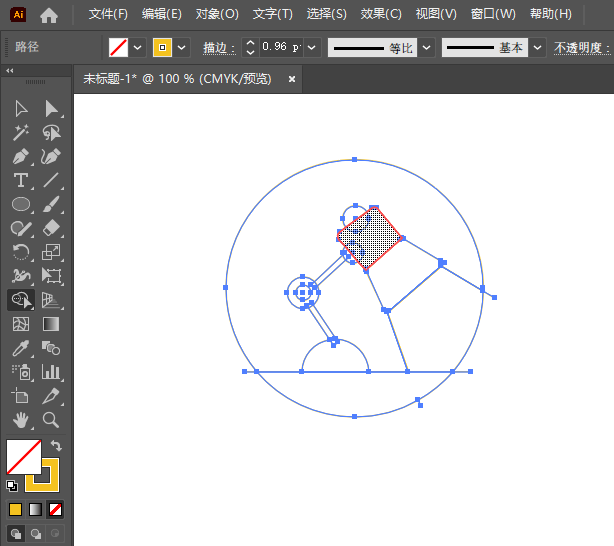This screenshot has width=614, height=546.
Task: Open fill color dropdown in control bar
Action: tap(137, 48)
